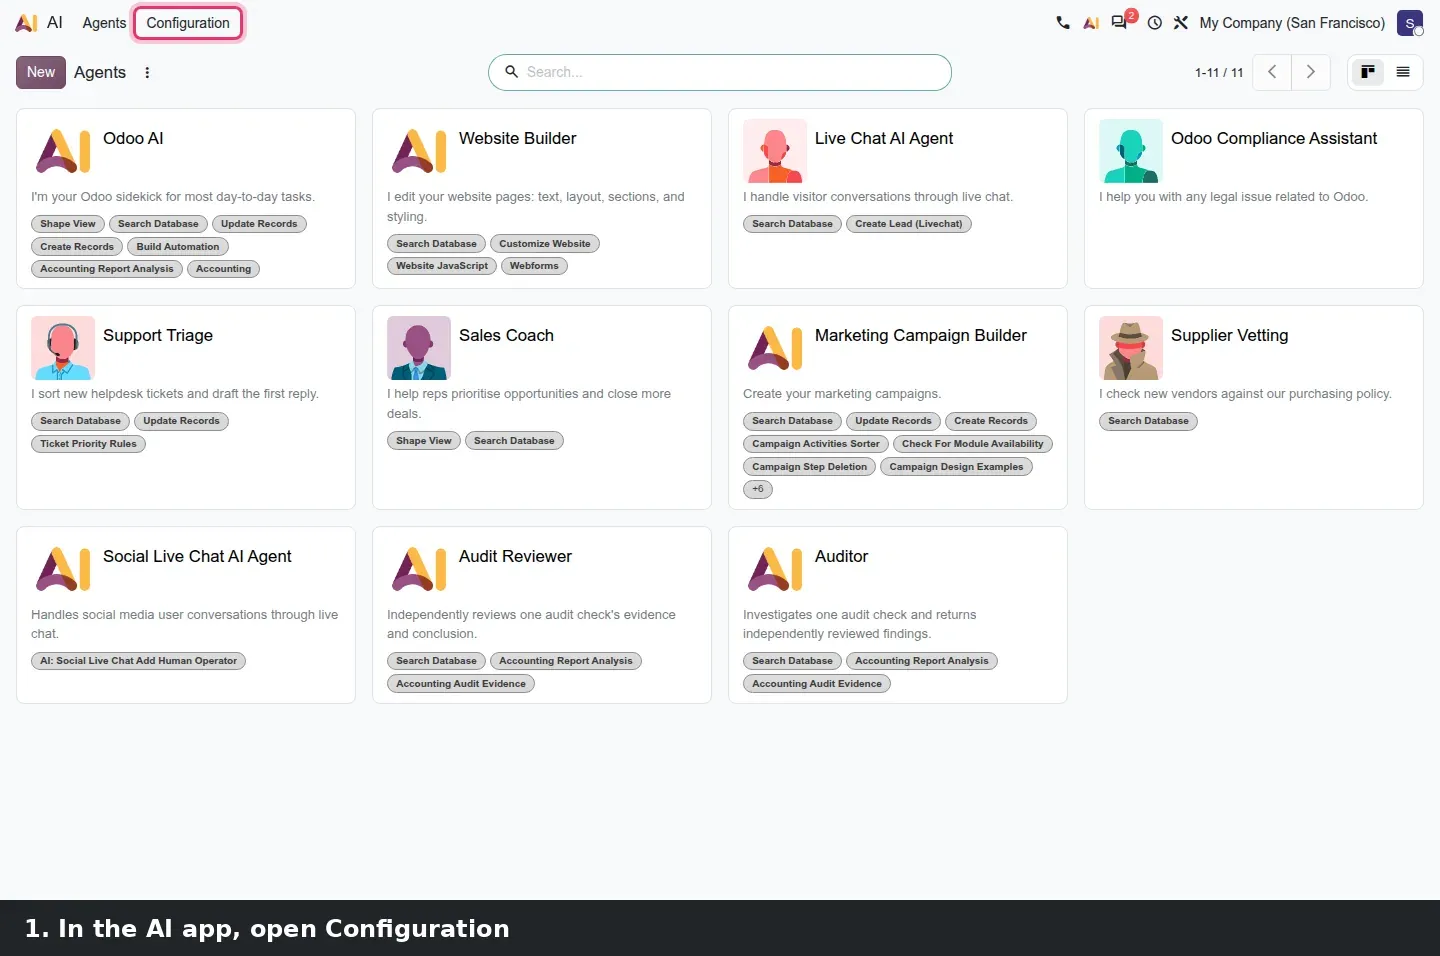This screenshot has height=956, width=1440.
Task: Open the Marketing Campaign Builder title
Action: [x=921, y=335]
